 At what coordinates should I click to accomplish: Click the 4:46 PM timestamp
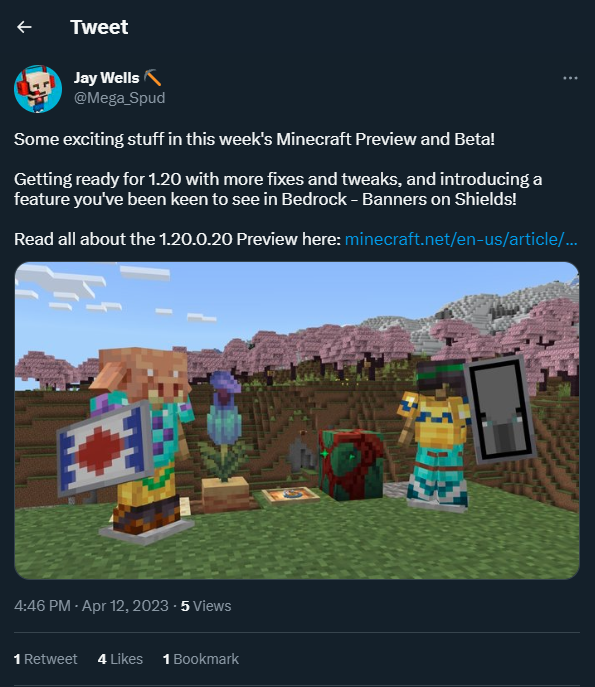point(42,606)
